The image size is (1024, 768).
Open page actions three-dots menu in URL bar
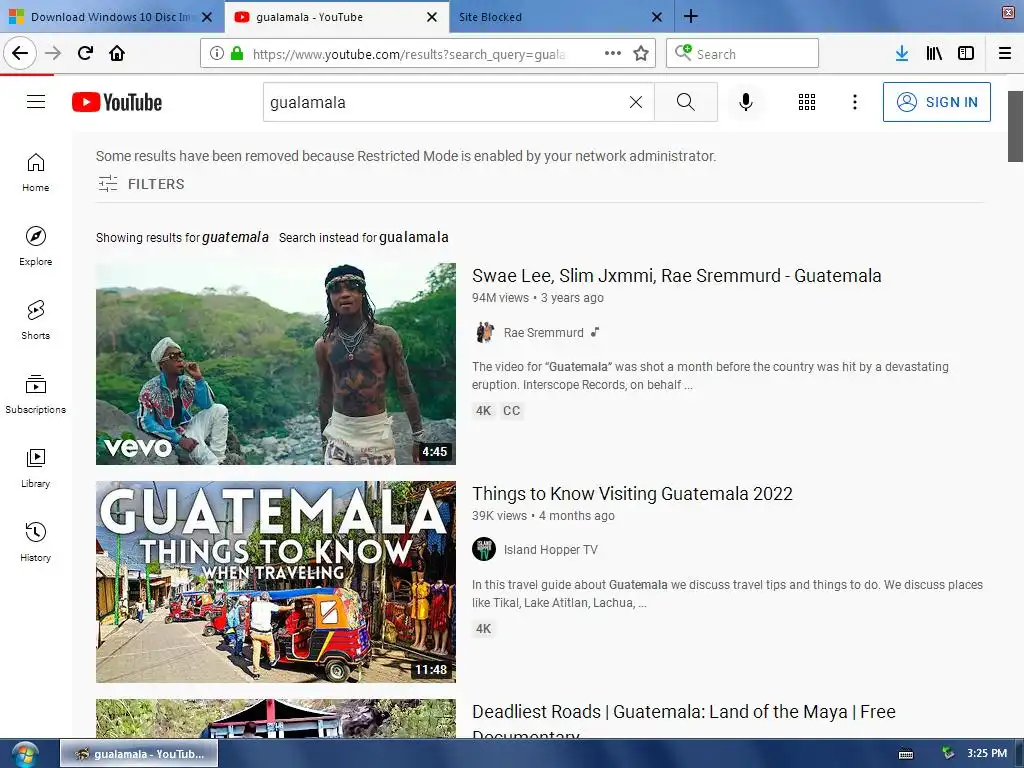point(613,53)
